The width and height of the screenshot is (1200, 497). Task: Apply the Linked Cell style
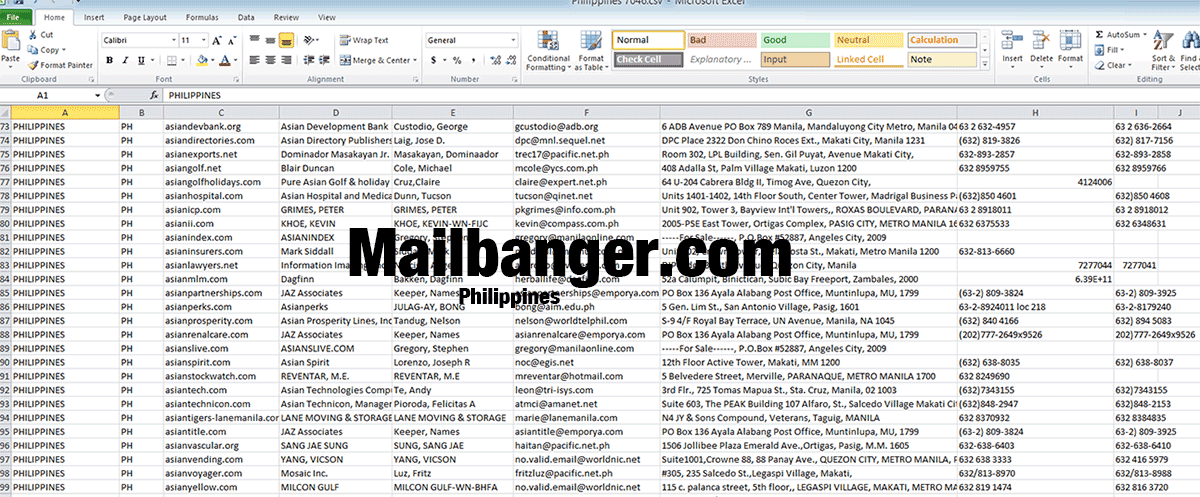click(868, 59)
